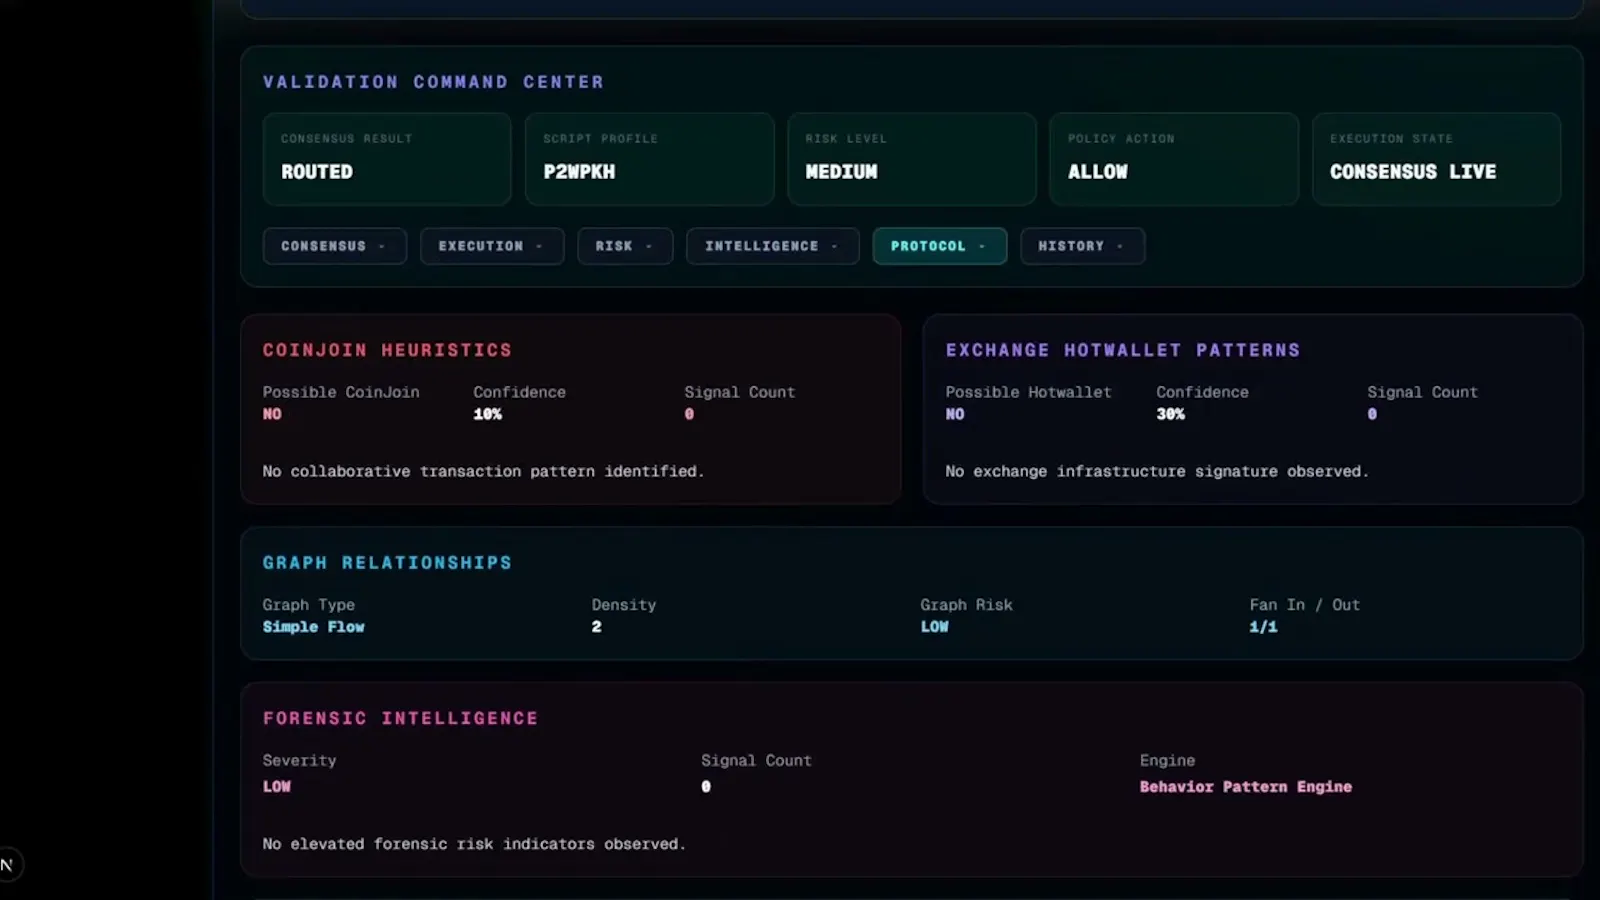This screenshot has height=900, width=1600.
Task: Click the round N badge icon
Action: click(7, 865)
